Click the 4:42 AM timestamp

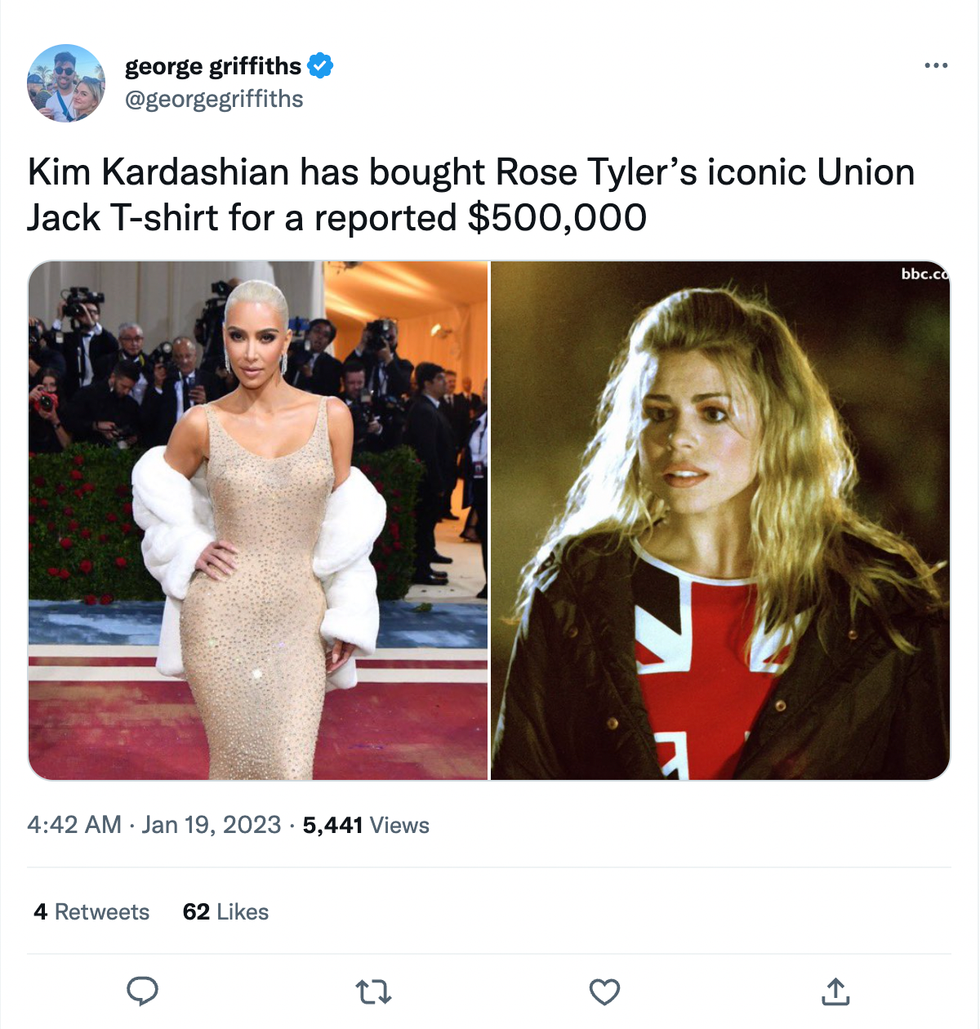pos(74,824)
